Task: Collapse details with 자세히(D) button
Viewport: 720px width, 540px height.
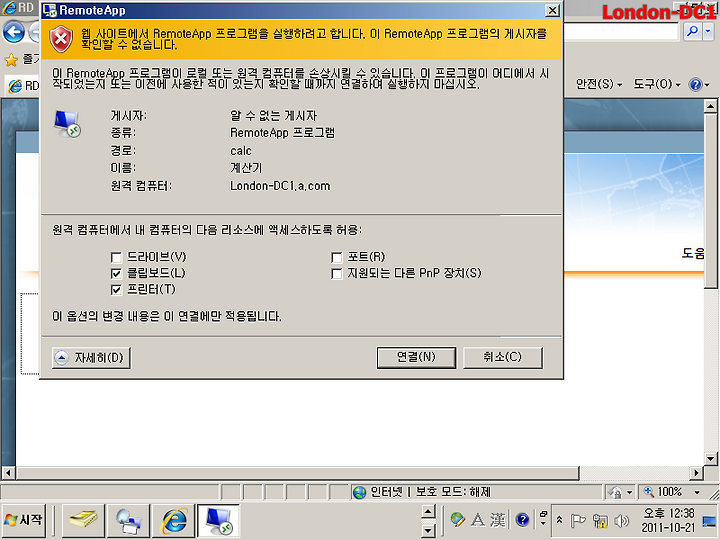Action: click(91, 358)
